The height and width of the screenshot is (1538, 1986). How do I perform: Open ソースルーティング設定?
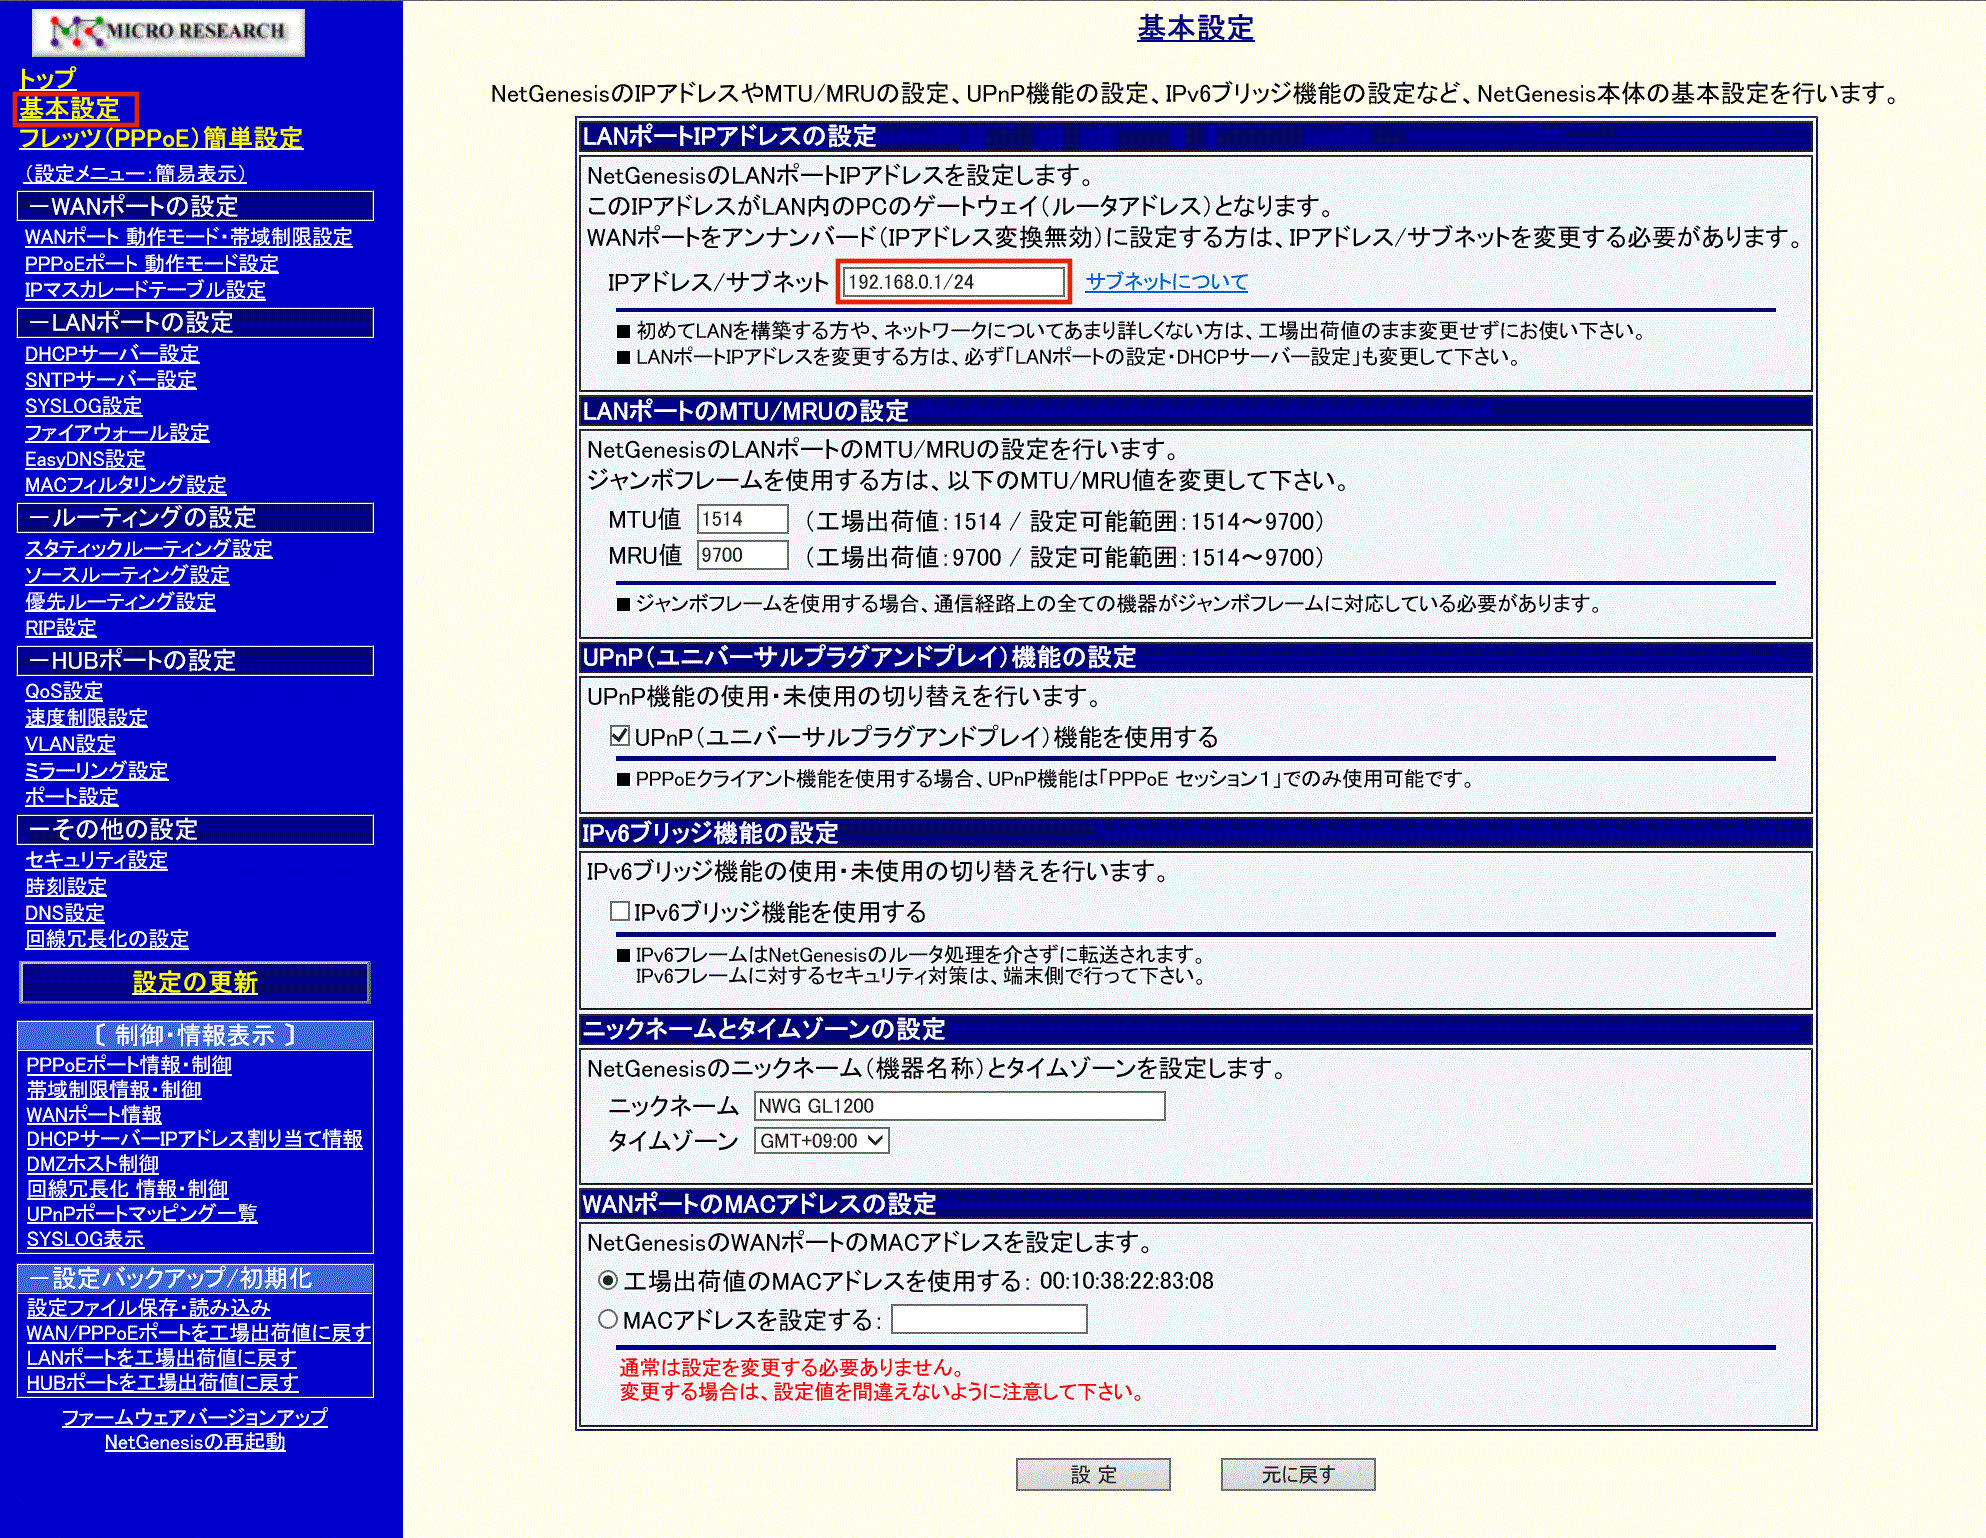[127, 575]
